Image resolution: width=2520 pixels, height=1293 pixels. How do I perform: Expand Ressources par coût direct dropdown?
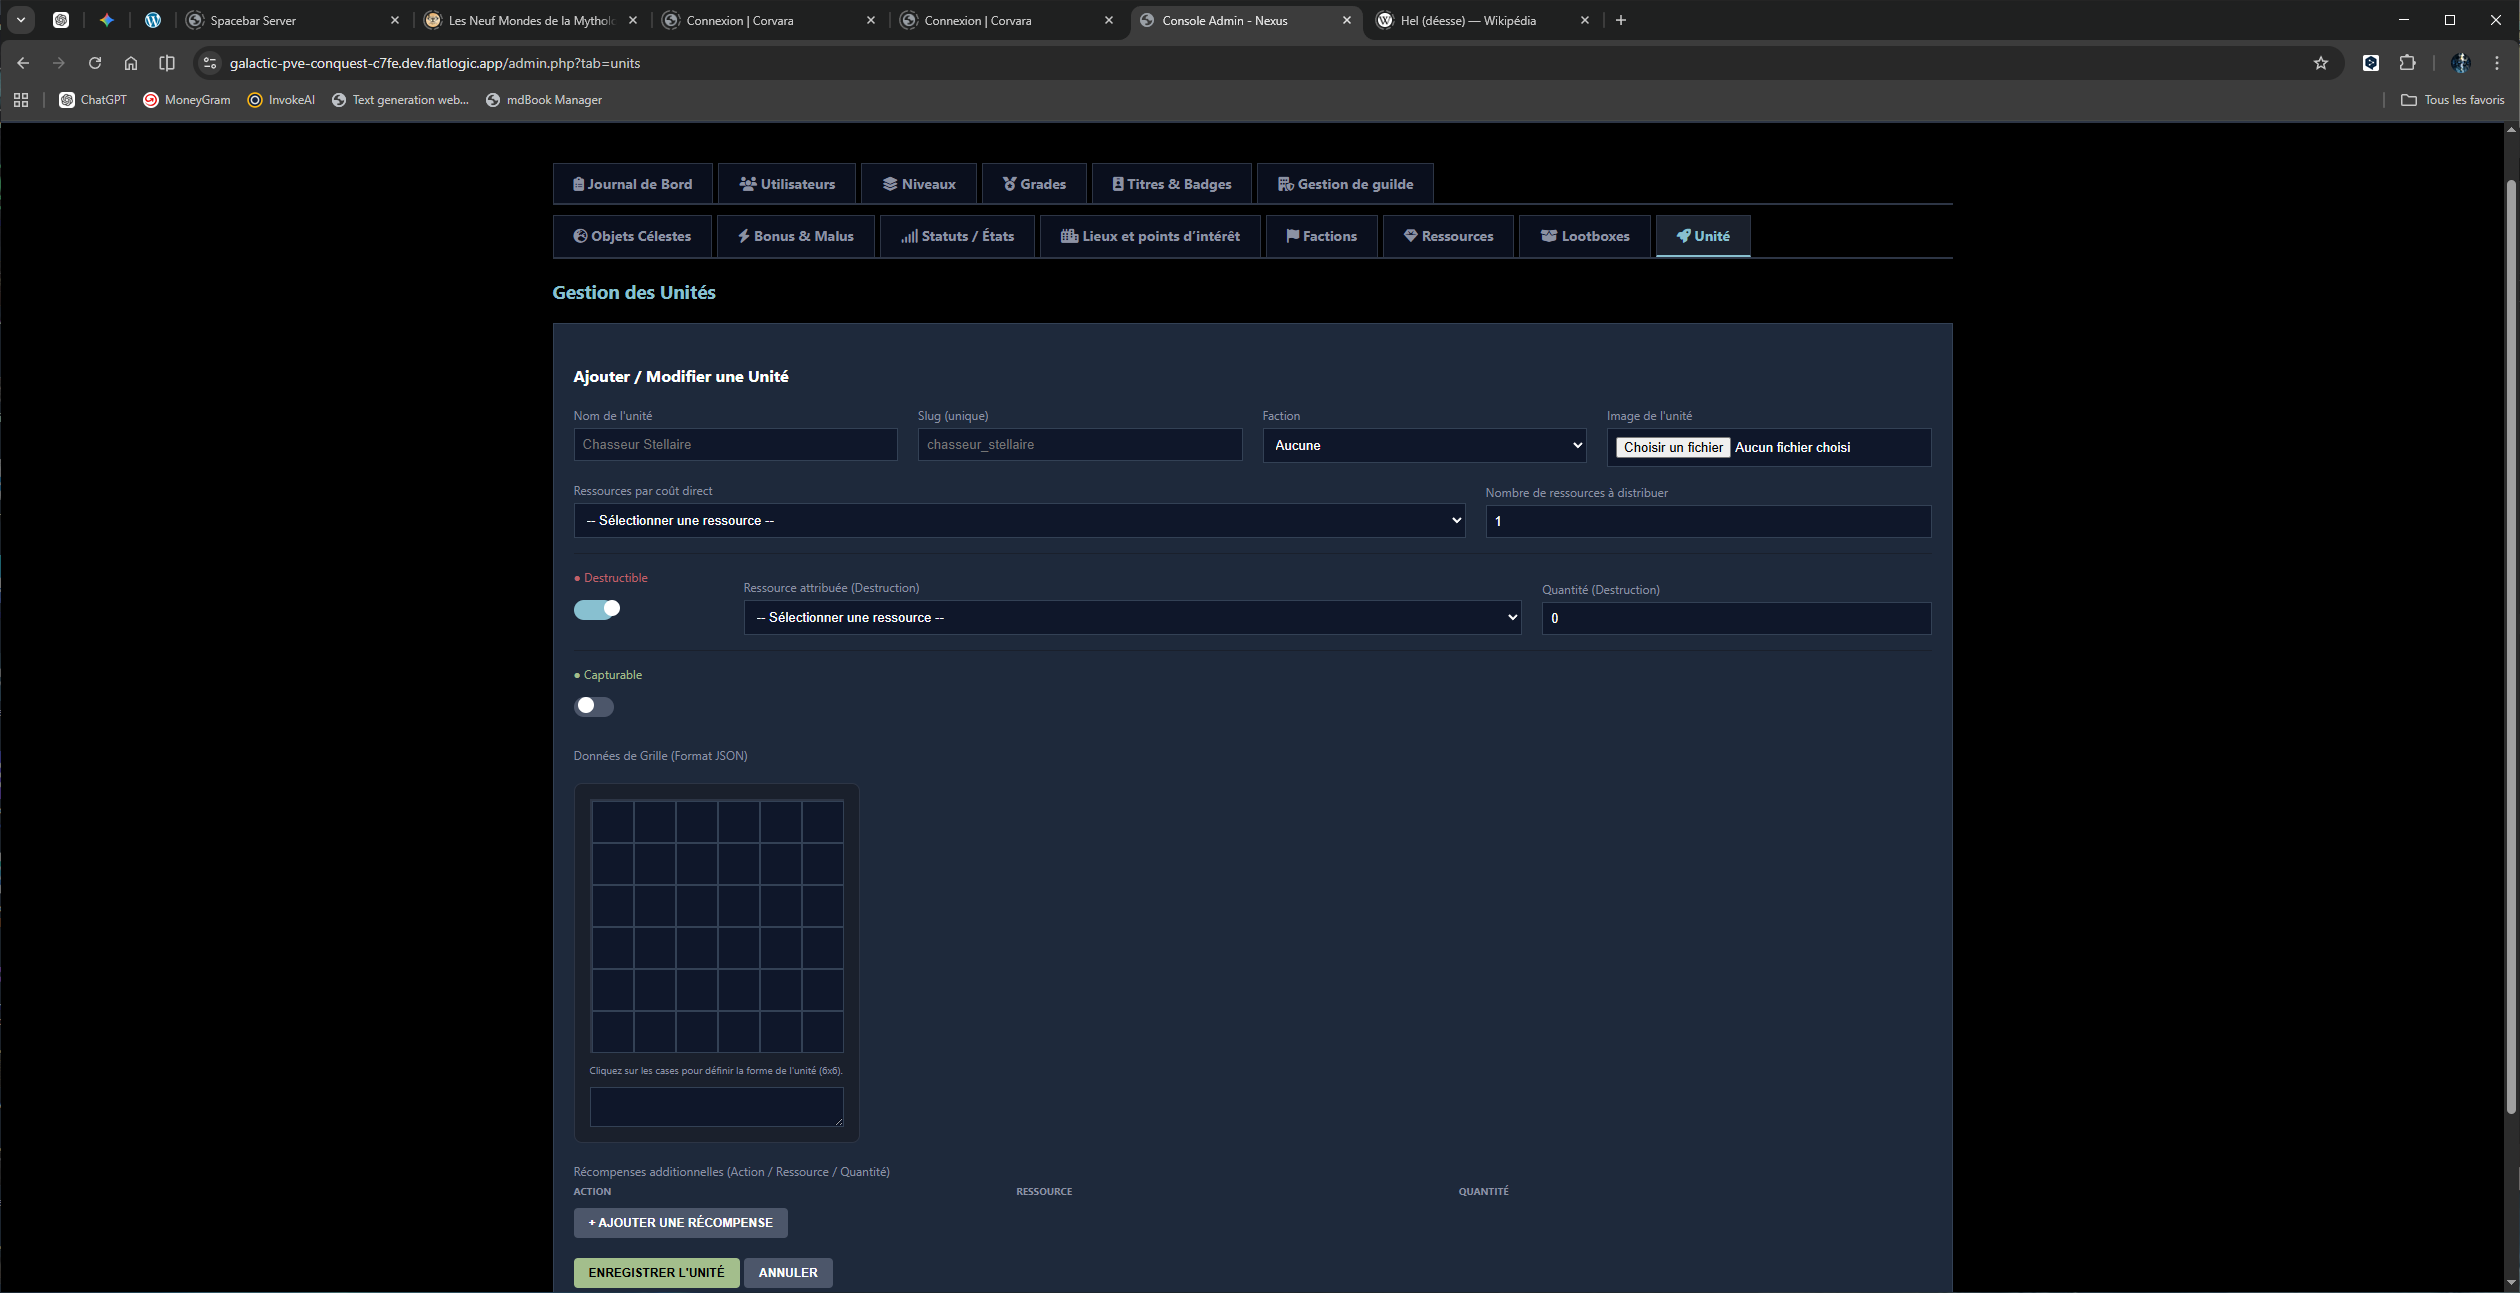[1019, 520]
